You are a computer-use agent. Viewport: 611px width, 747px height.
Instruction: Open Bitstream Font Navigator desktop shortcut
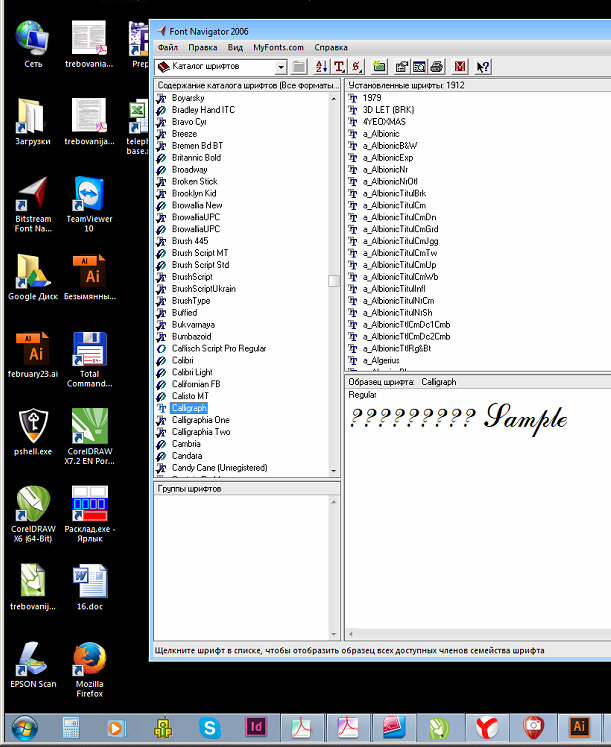point(33,204)
